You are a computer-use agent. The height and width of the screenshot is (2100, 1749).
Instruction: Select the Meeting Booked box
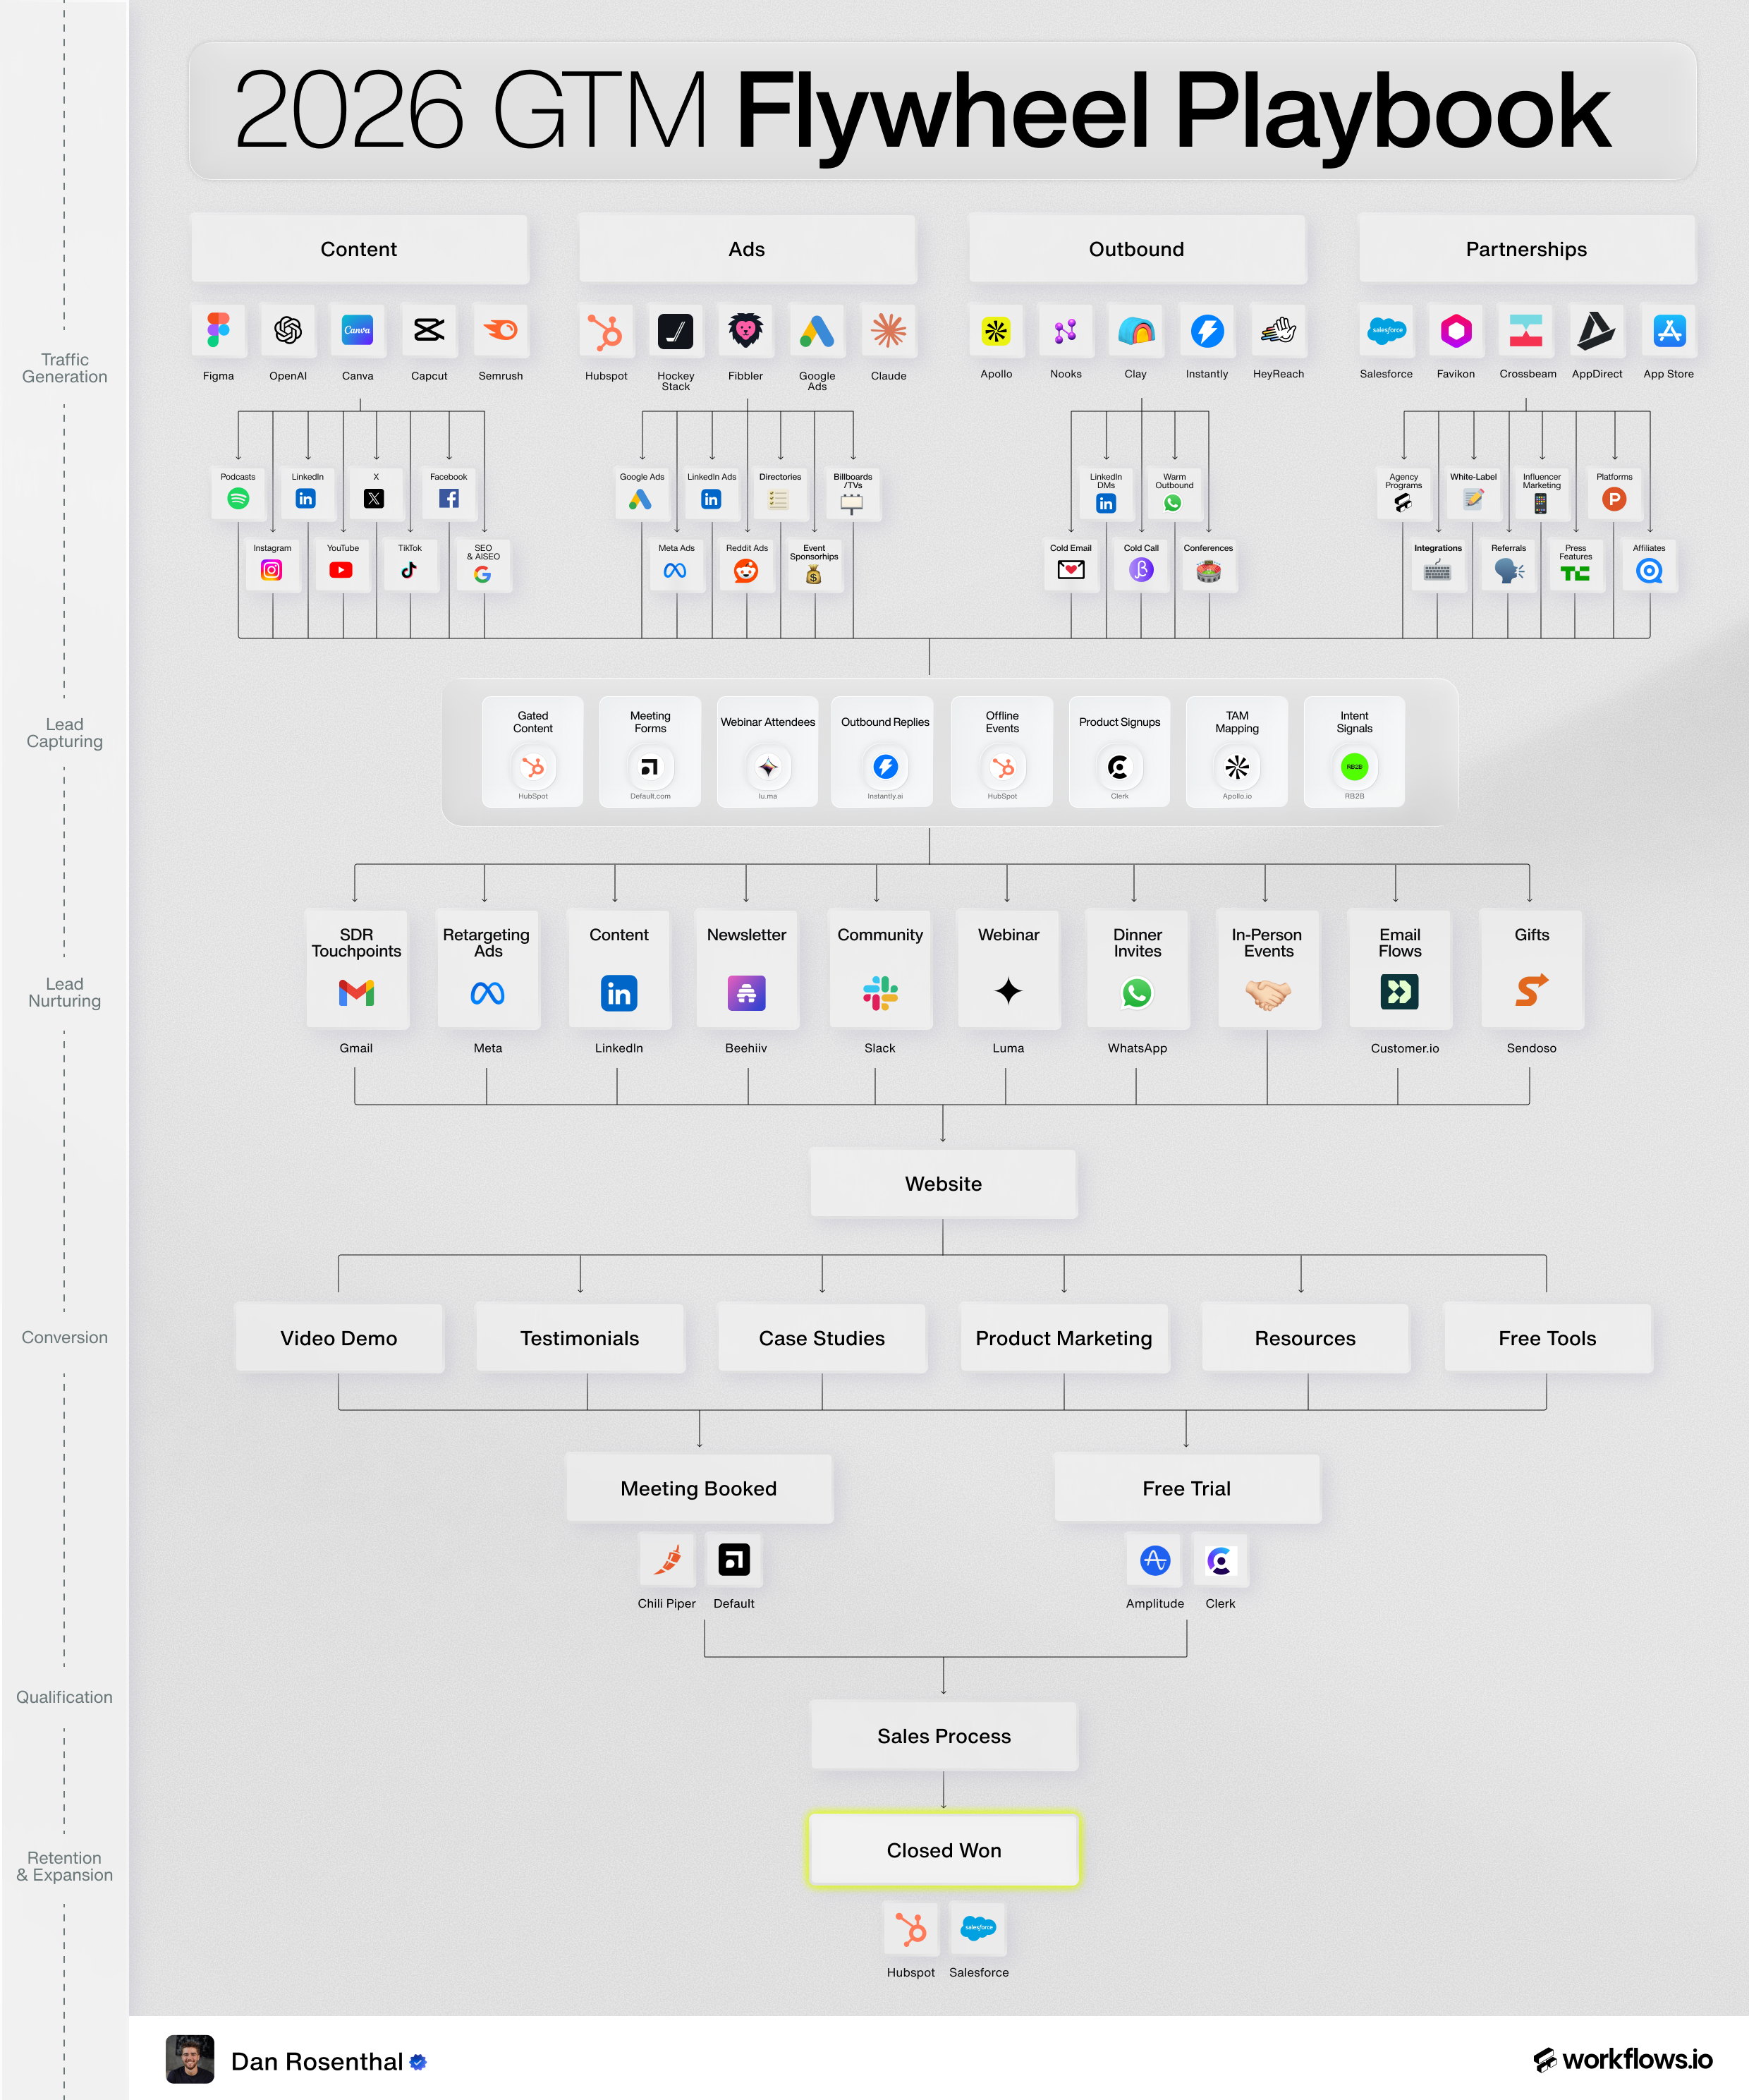[x=699, y=1488]
